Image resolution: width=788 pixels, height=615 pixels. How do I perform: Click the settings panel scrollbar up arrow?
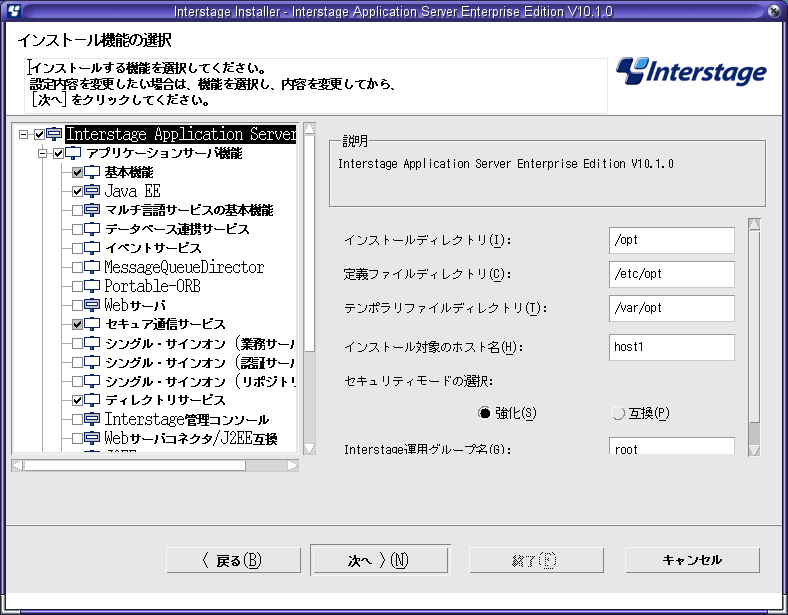[754, 224]
